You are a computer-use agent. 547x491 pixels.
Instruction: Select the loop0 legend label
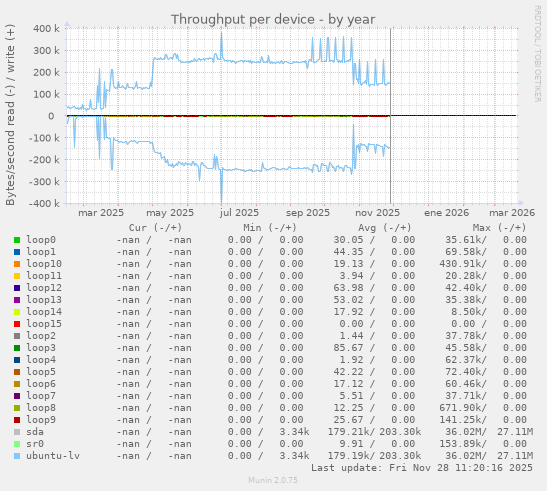coord(41,240)
